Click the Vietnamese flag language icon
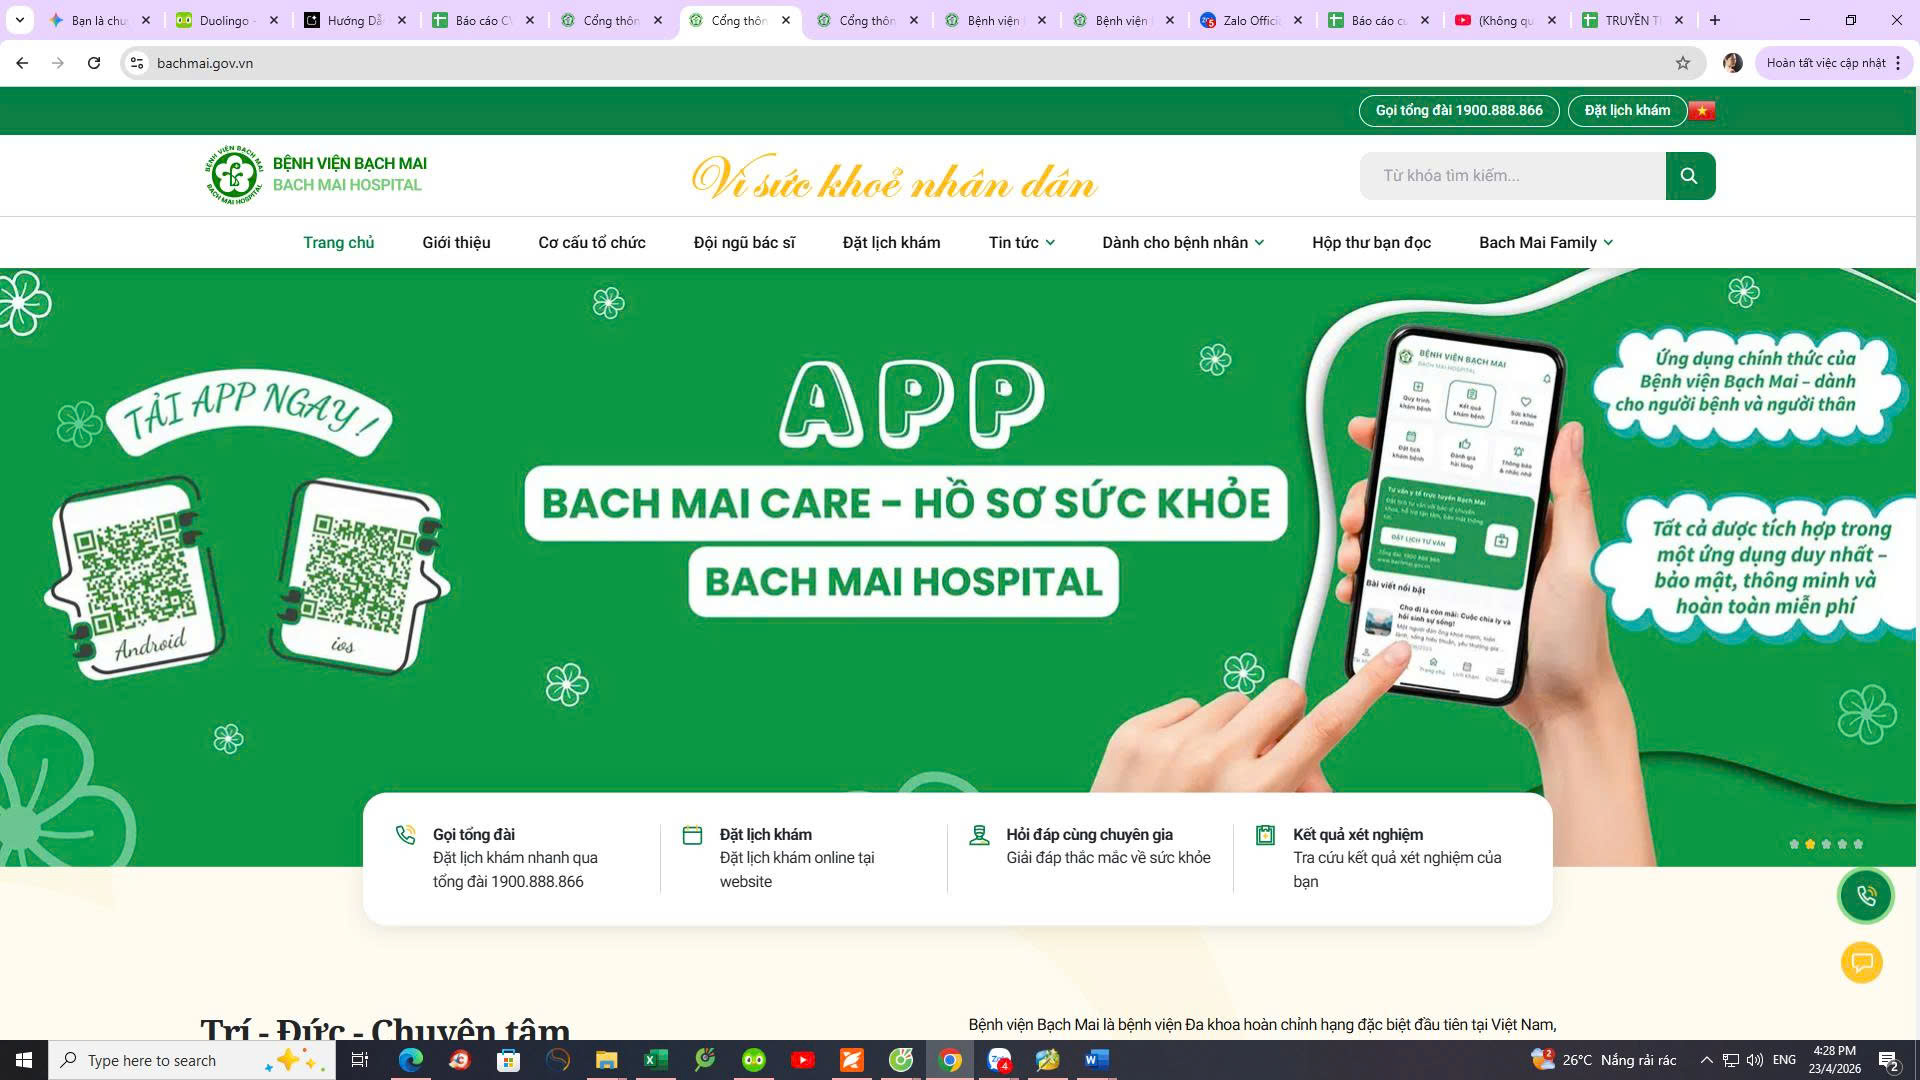 [1702, 111]
